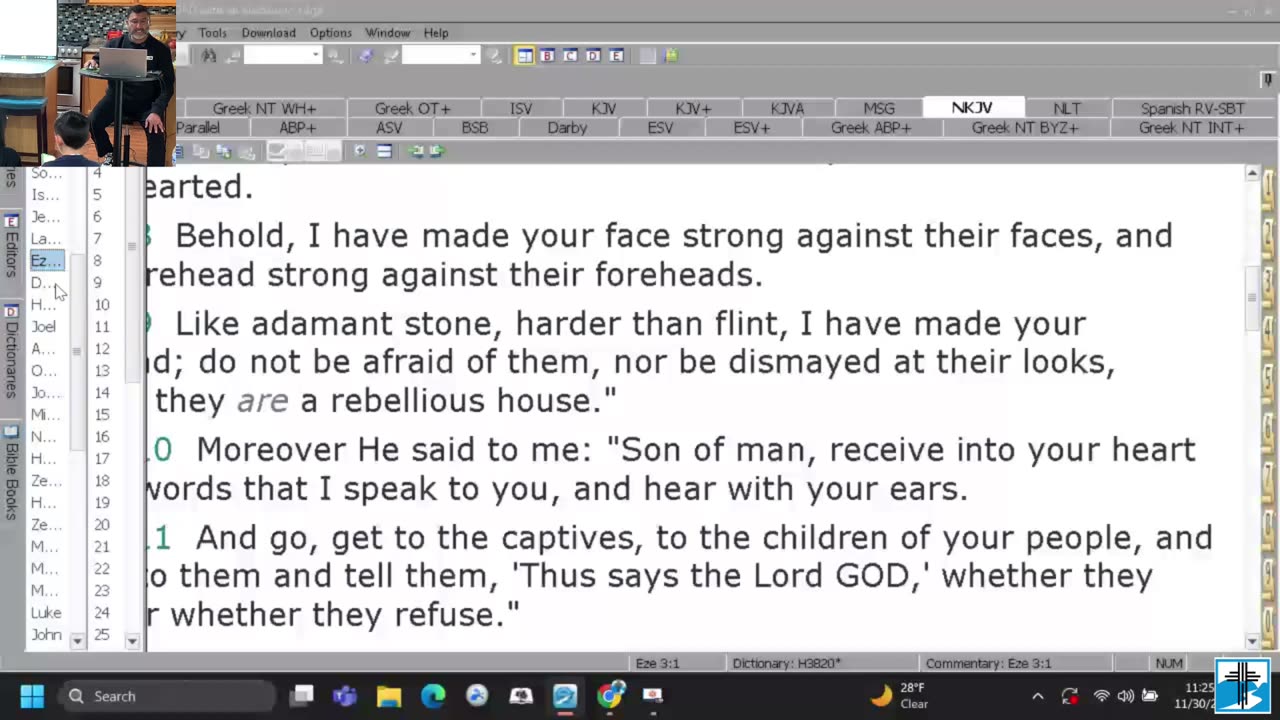This screenshot has height=720, width=1280.
Task: Select chapter 21 in the chapter list
Action: [x=102, y=546]
